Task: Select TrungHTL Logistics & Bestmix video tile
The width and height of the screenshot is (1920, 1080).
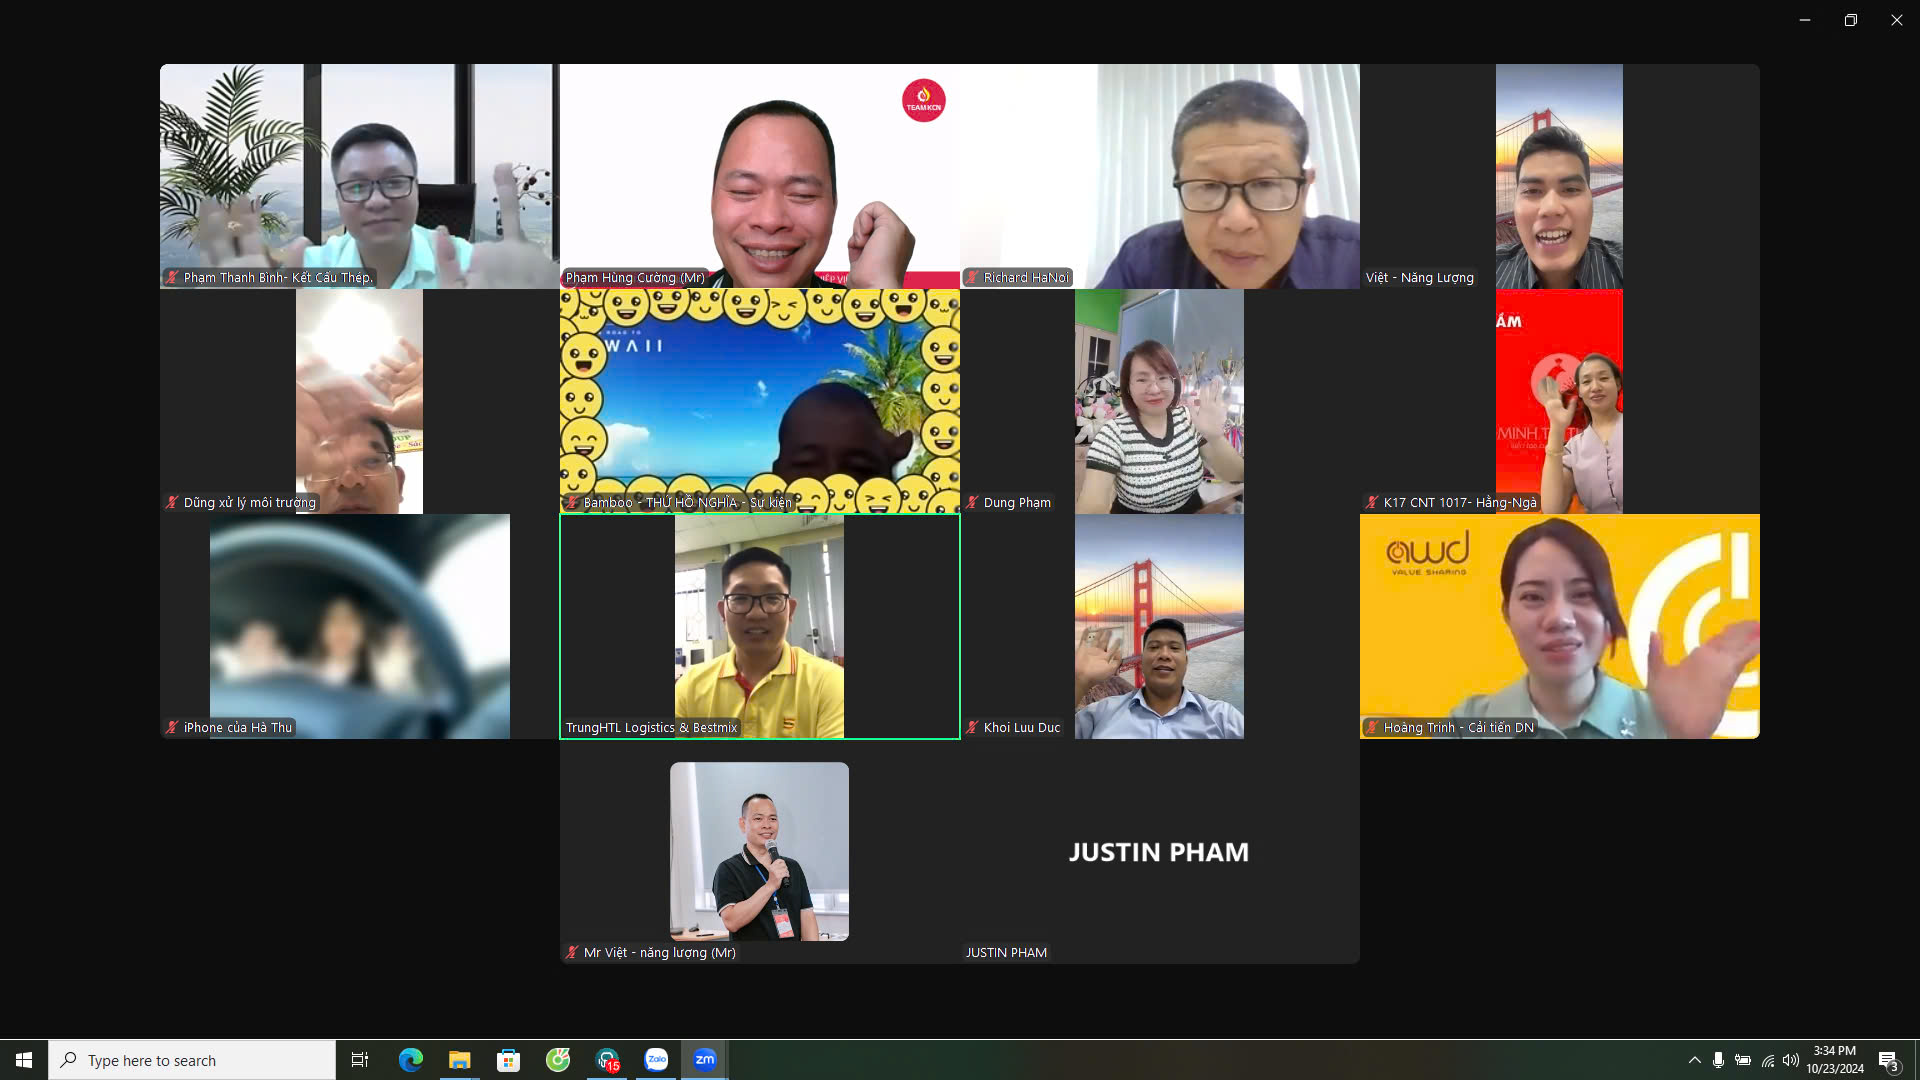Action: point(759,627)
